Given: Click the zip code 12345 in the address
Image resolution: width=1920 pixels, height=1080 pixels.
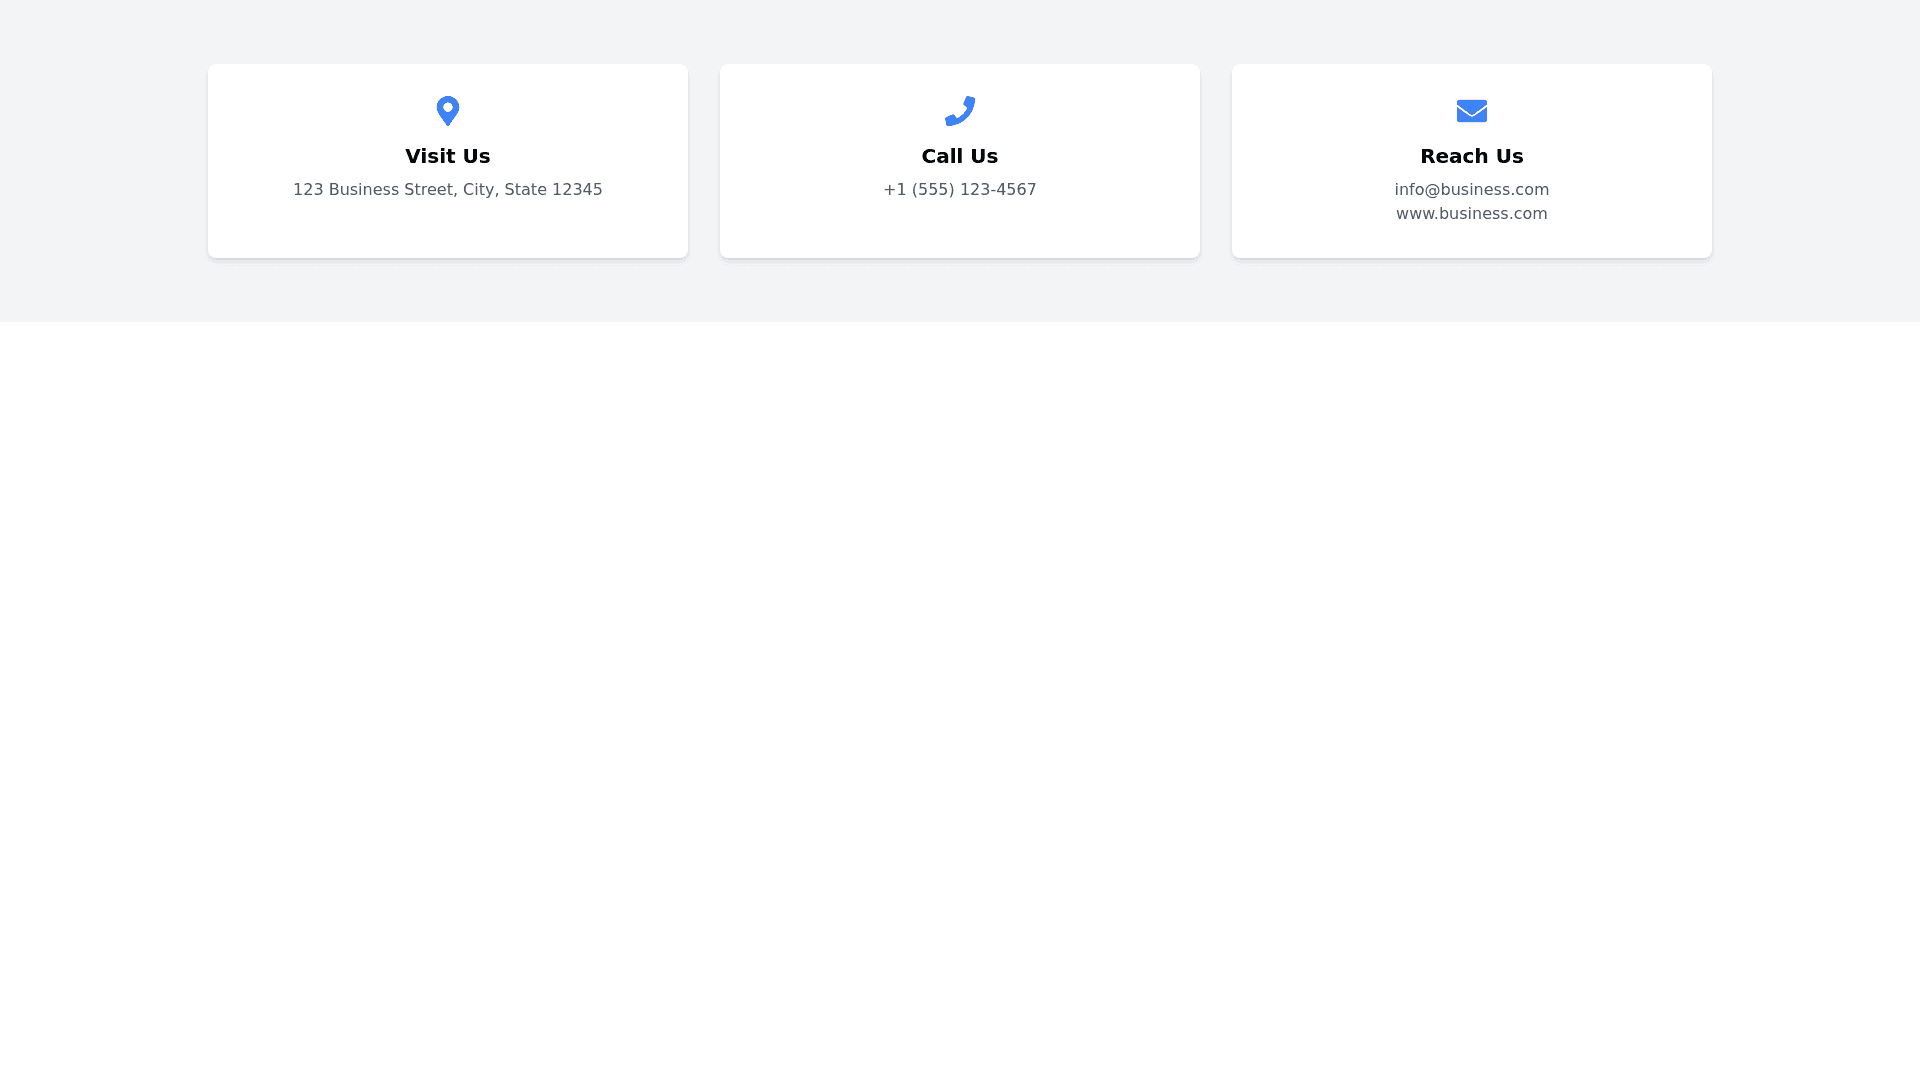Looking at the screenshot, I should point(577,190).
